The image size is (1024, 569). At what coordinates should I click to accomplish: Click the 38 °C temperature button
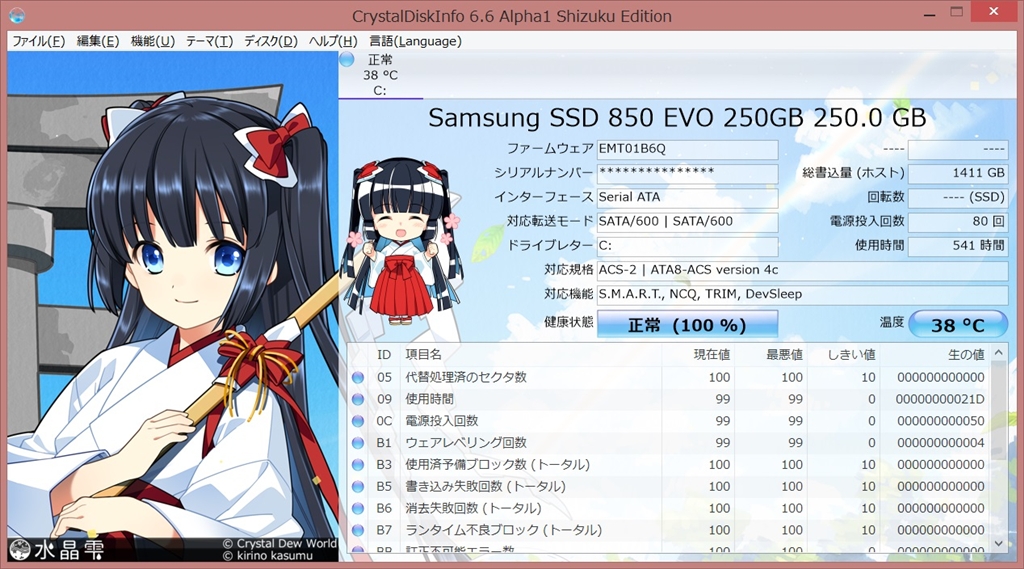(958, 325)
